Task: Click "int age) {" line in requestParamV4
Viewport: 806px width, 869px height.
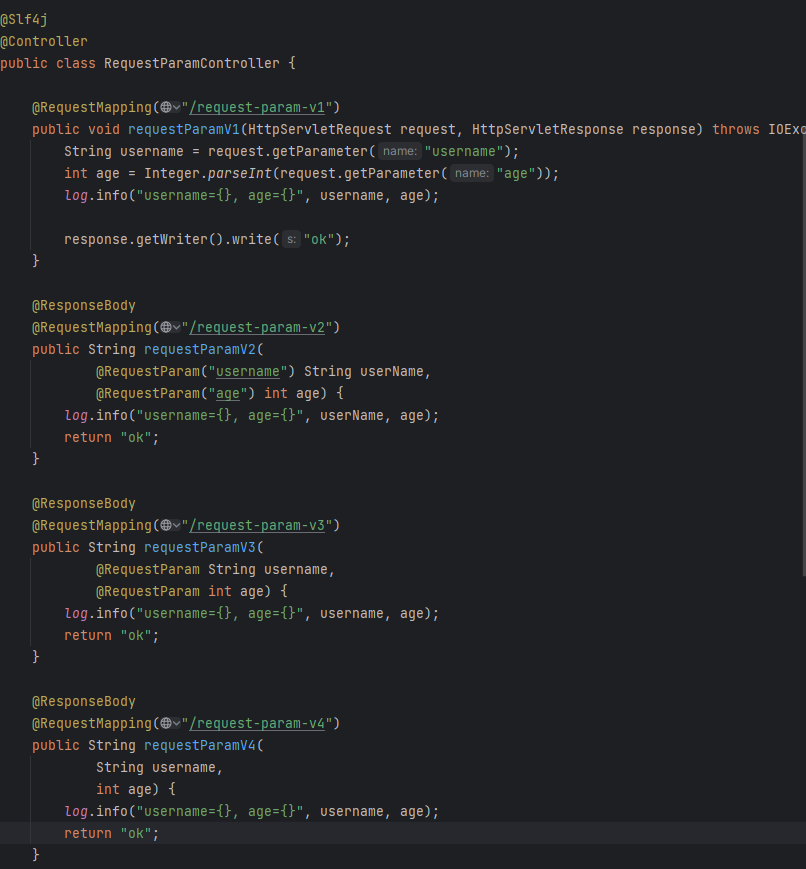Action: (x=136, y=789)
